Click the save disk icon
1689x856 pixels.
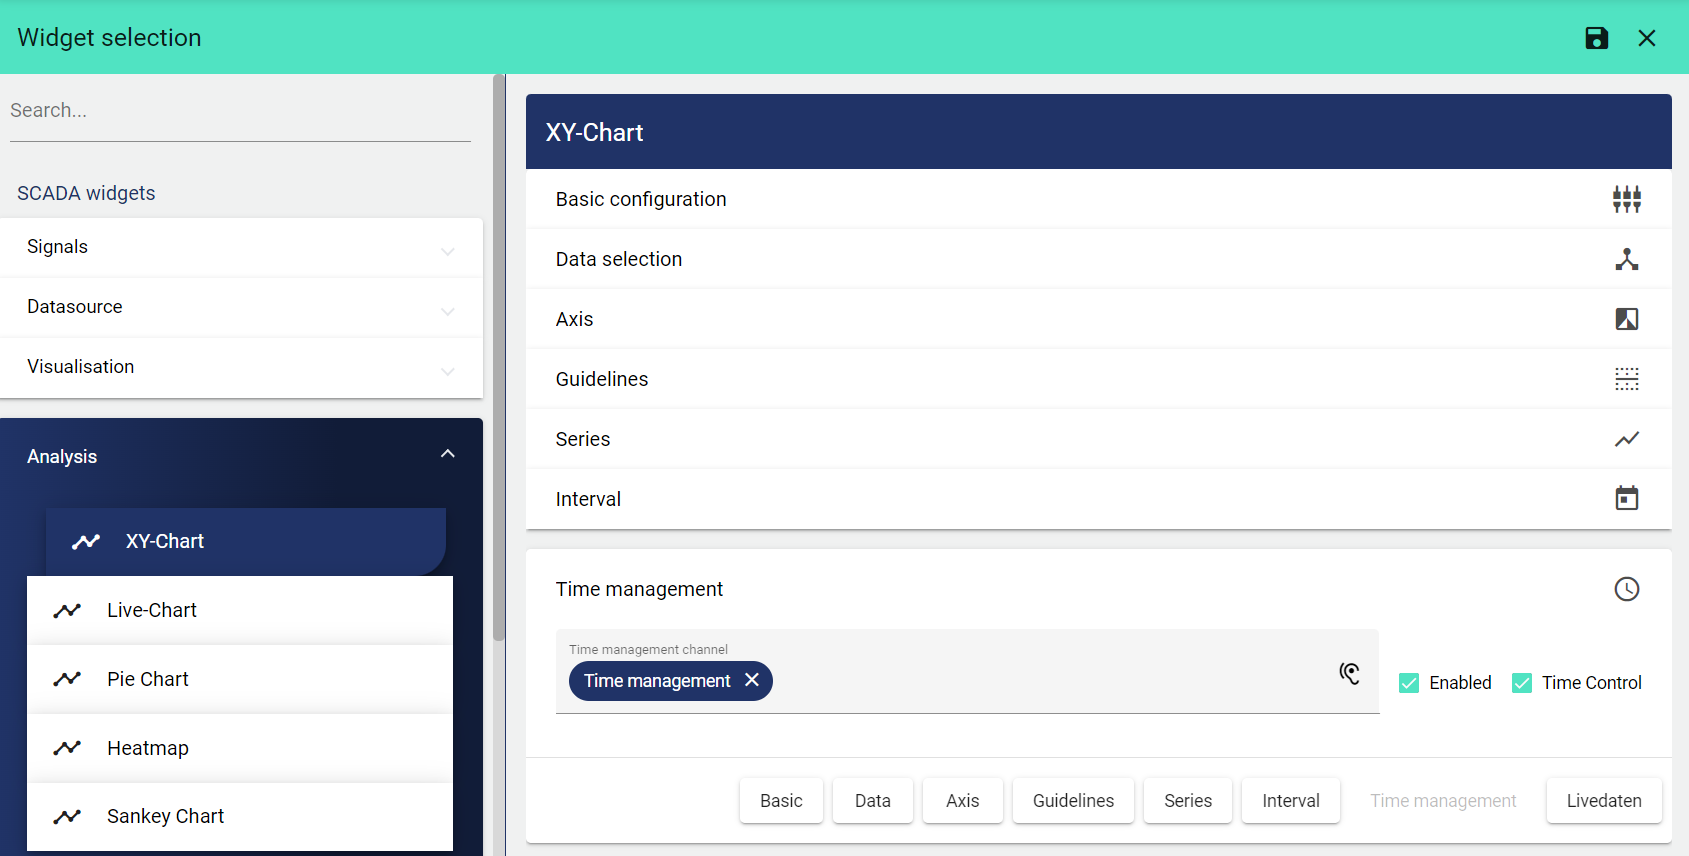point(1596,38)
